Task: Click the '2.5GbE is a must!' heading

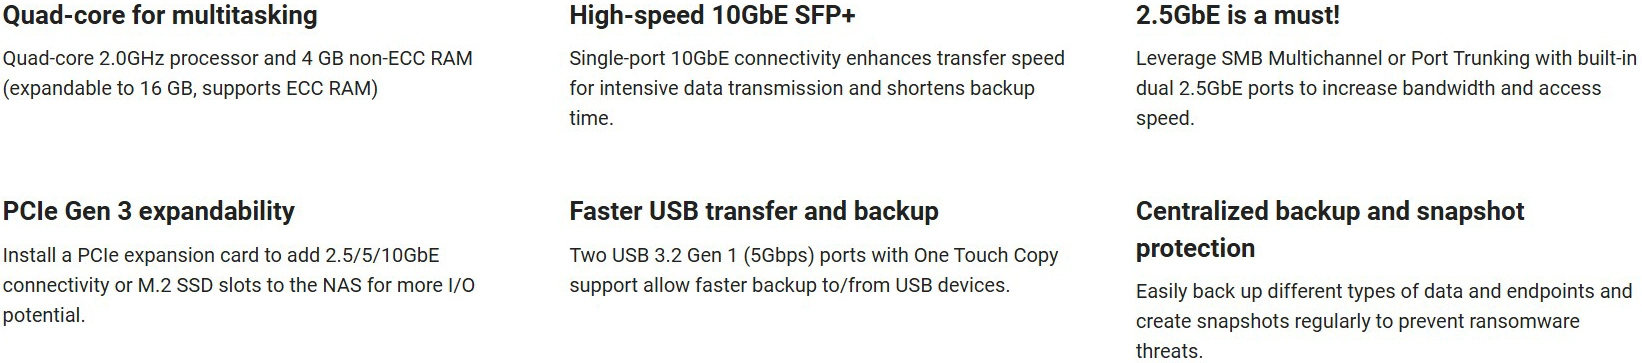Action: coord(1238,16)
